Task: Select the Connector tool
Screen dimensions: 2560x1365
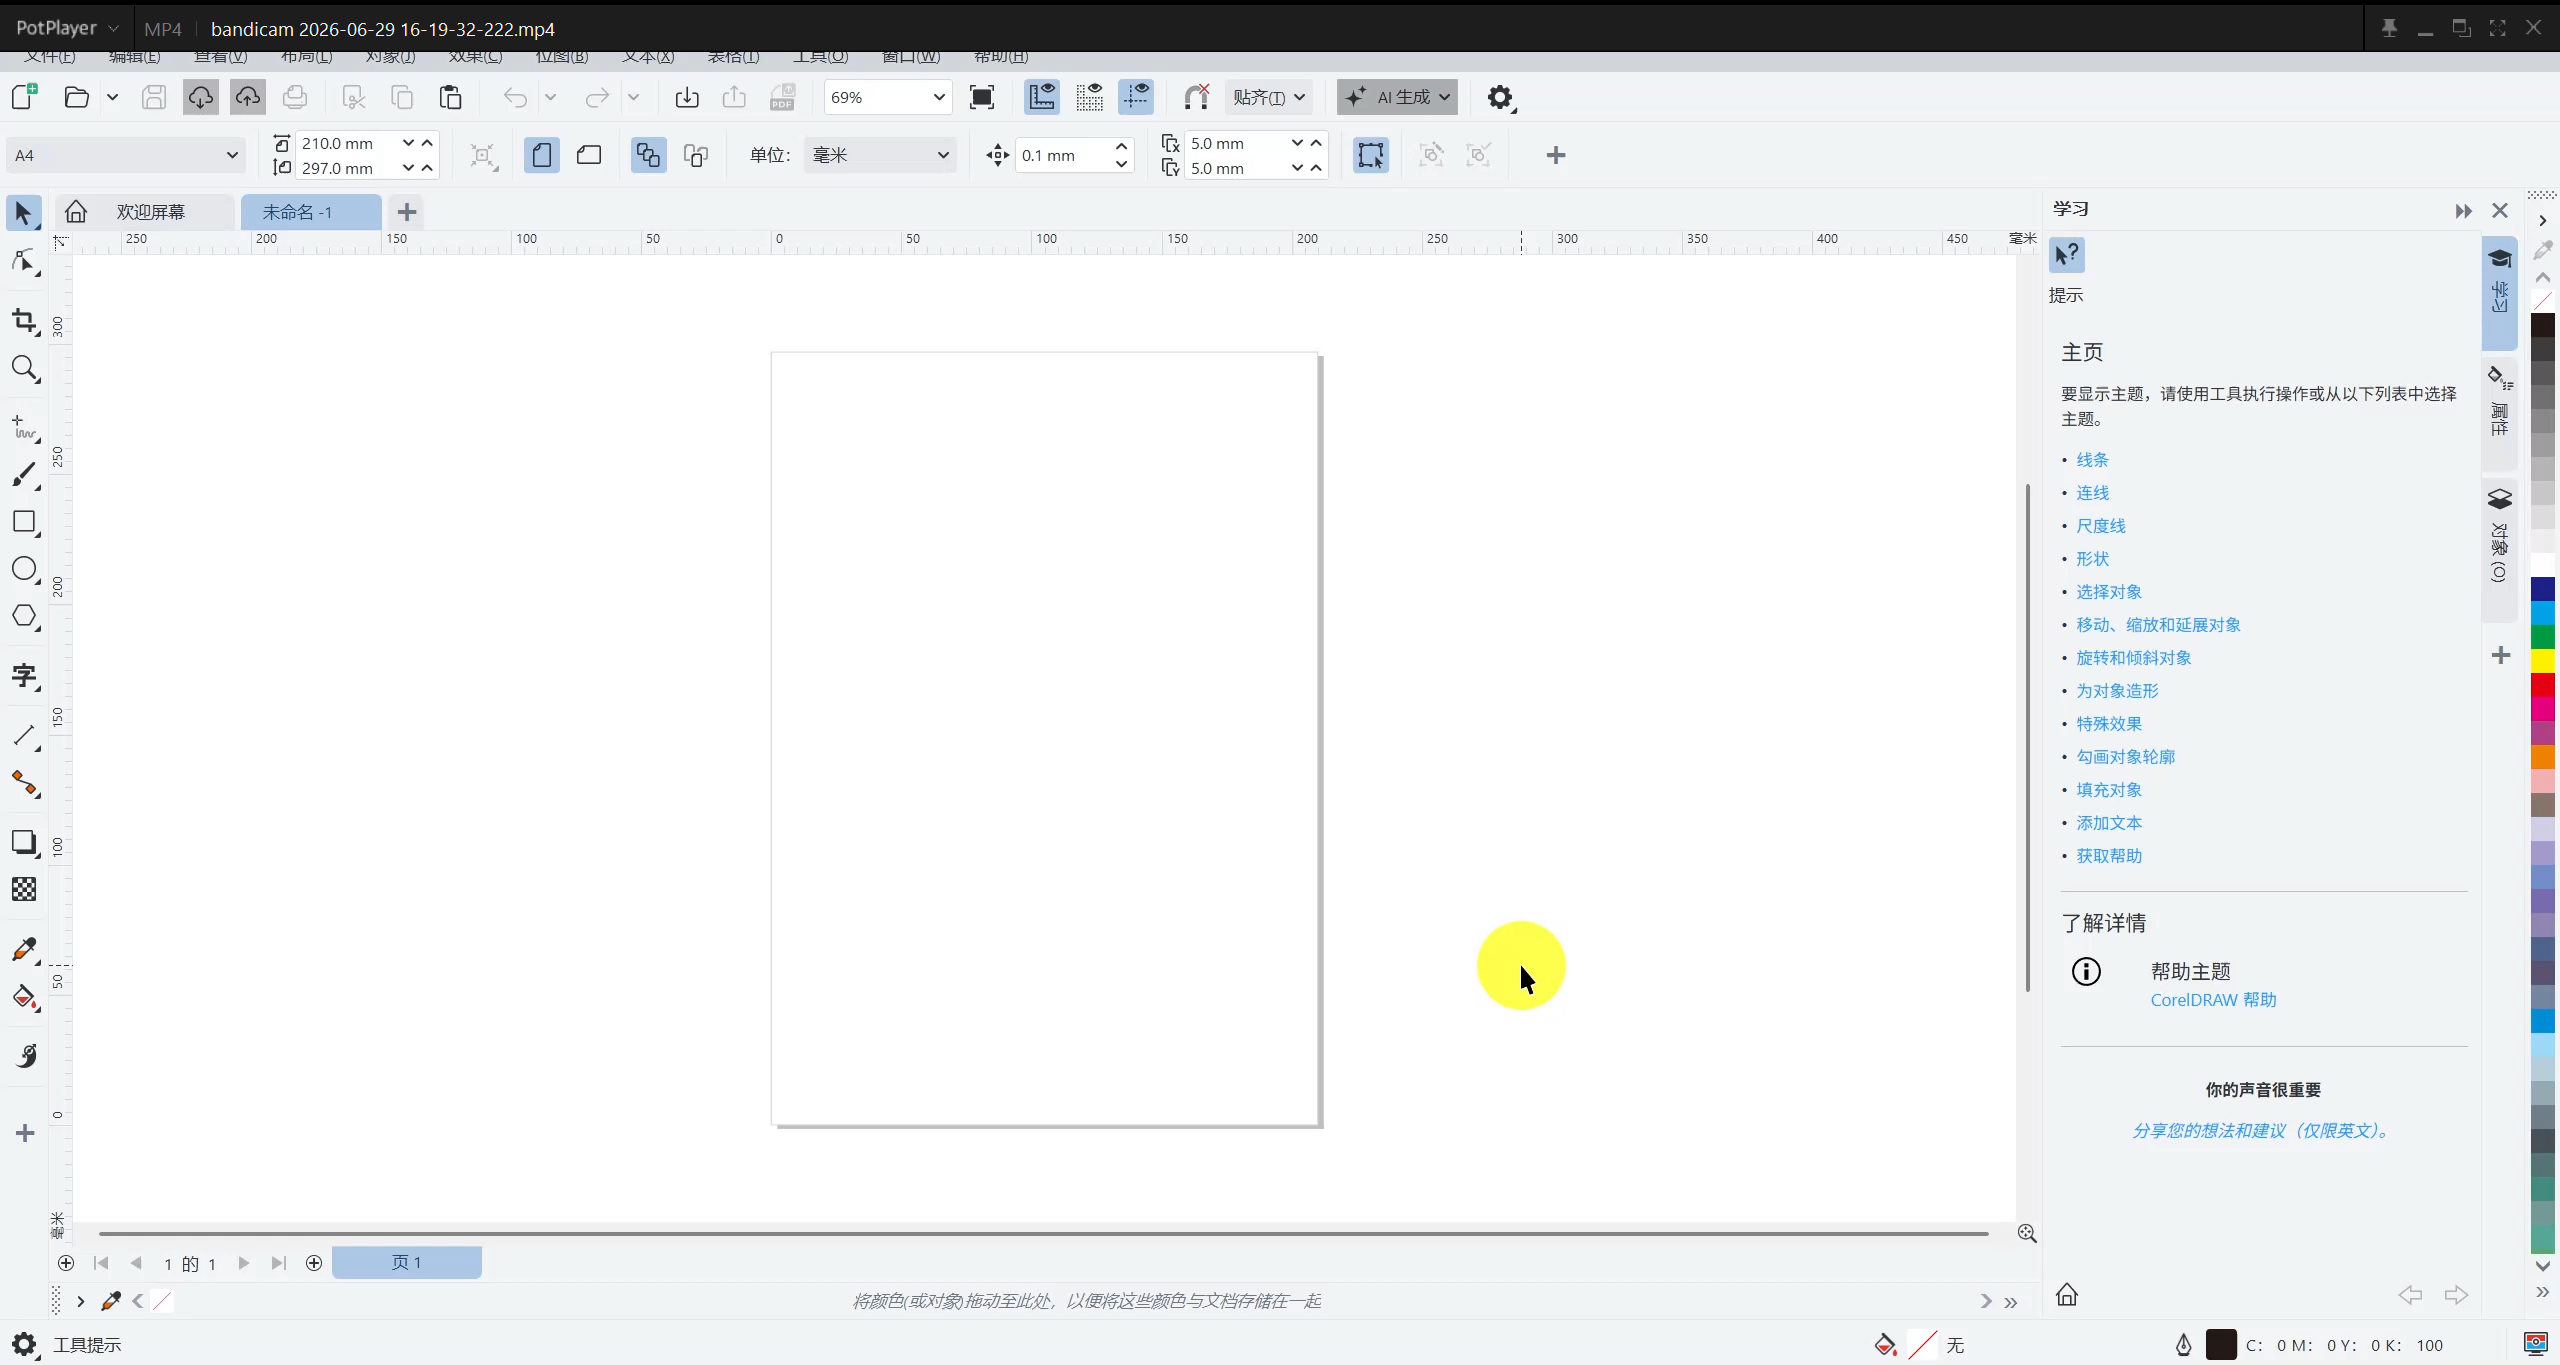Action: [24, 783]
